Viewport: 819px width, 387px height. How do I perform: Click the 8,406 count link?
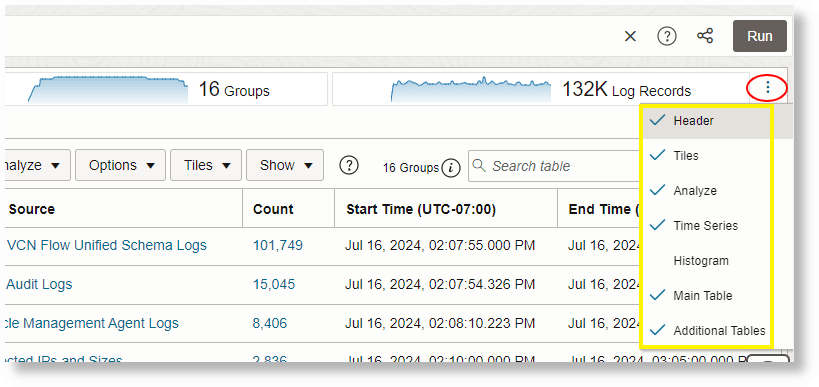[270, 323]
